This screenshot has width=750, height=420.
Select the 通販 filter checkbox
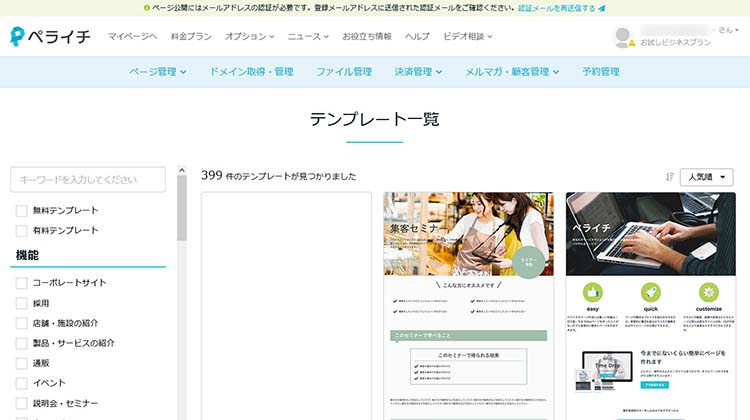[x=22, y=364]
